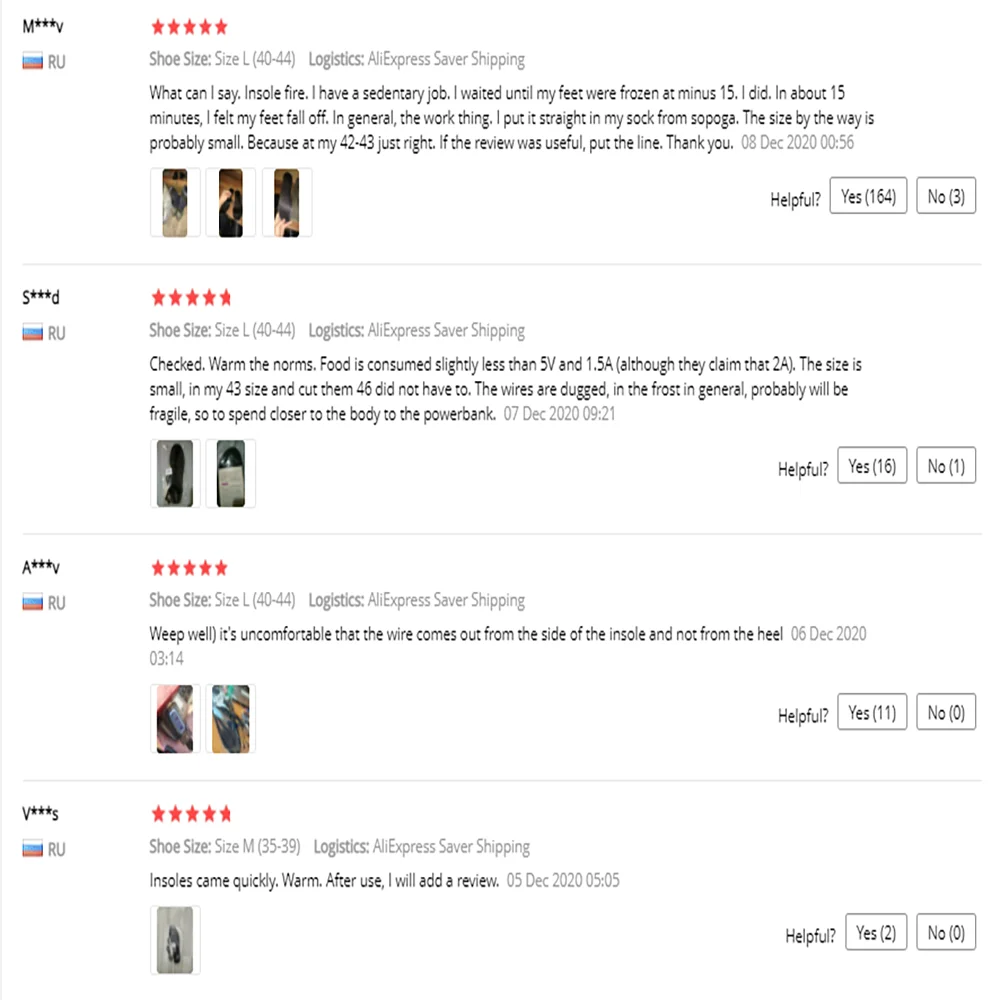1000x1000 pixels.
Task: Open first photo thumbnail in S***d's review
Action: tap(175, 473)
